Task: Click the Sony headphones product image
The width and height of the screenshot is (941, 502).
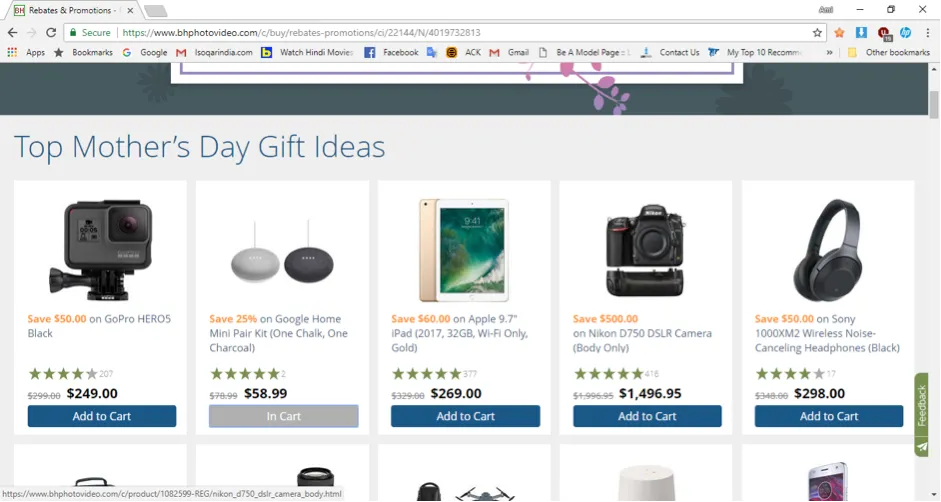Action: [x=827, y=244]
